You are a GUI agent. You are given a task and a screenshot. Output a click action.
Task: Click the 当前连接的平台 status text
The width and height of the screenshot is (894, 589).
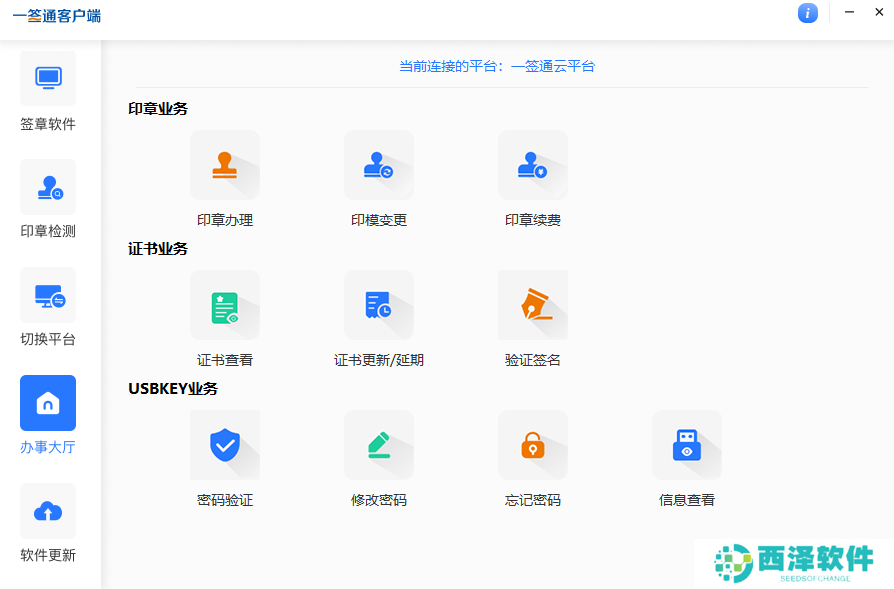tap(497, 66)
